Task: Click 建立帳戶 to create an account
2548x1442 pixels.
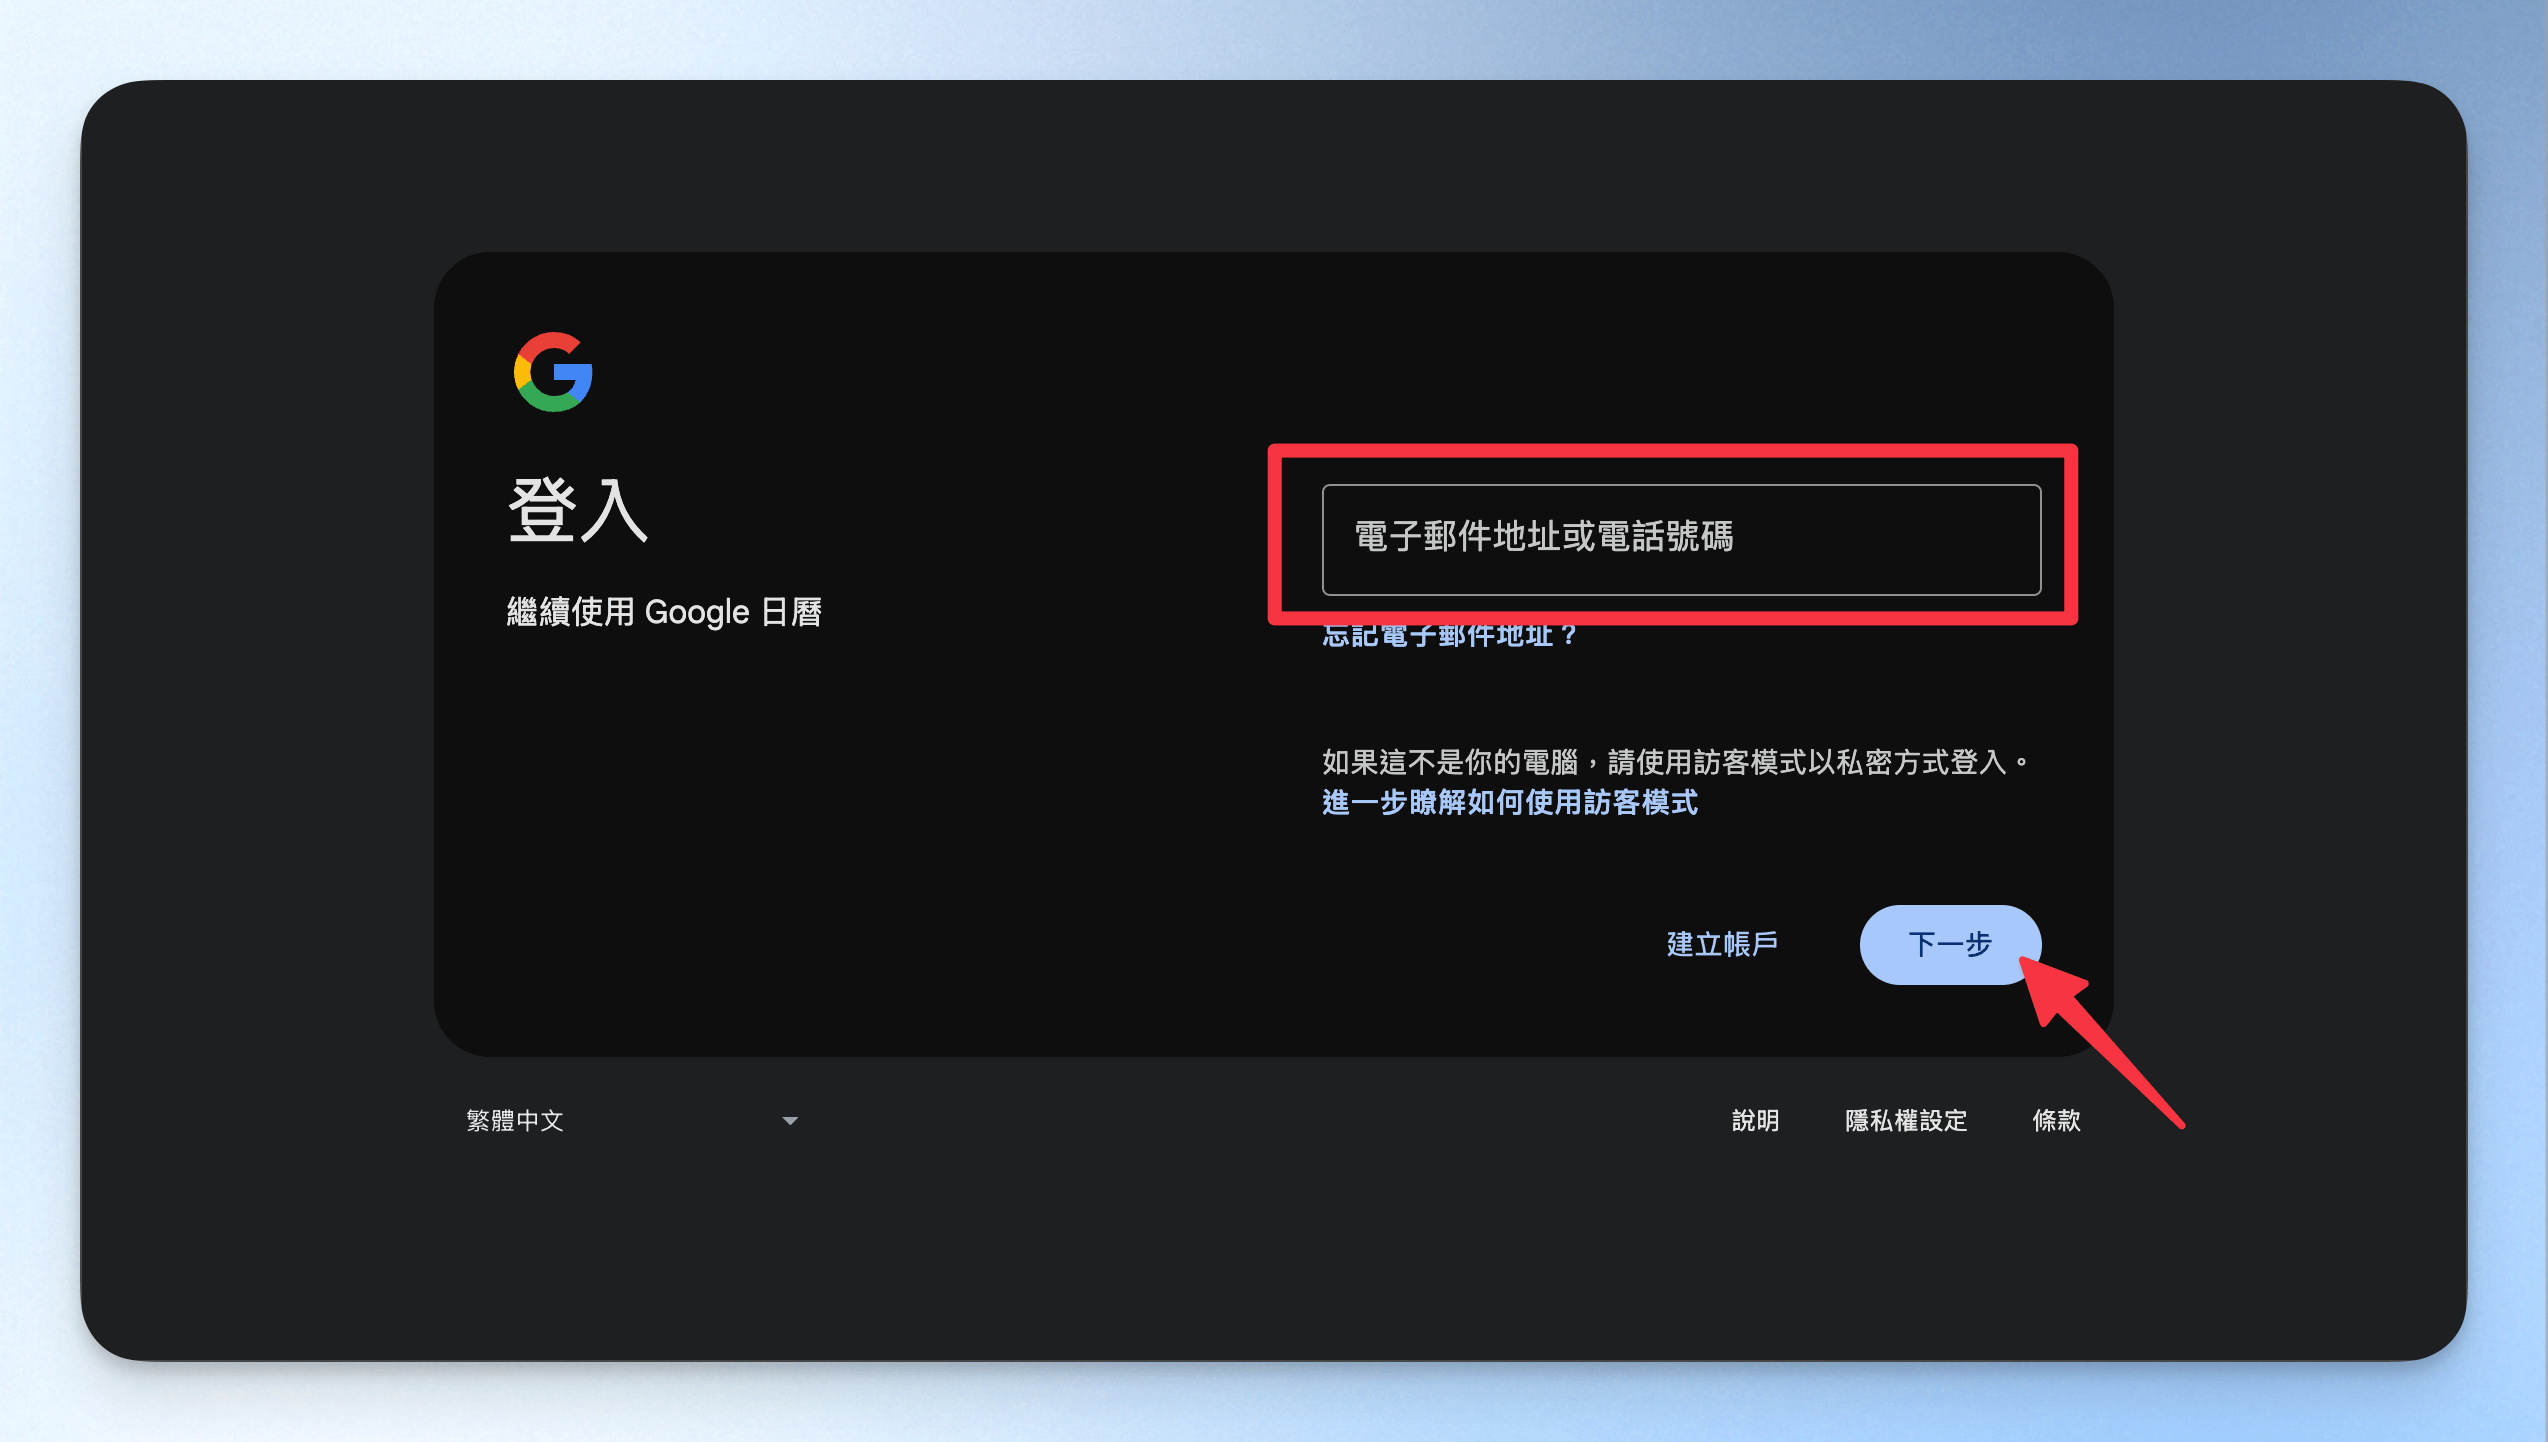Action: [x=1722, y=944]
